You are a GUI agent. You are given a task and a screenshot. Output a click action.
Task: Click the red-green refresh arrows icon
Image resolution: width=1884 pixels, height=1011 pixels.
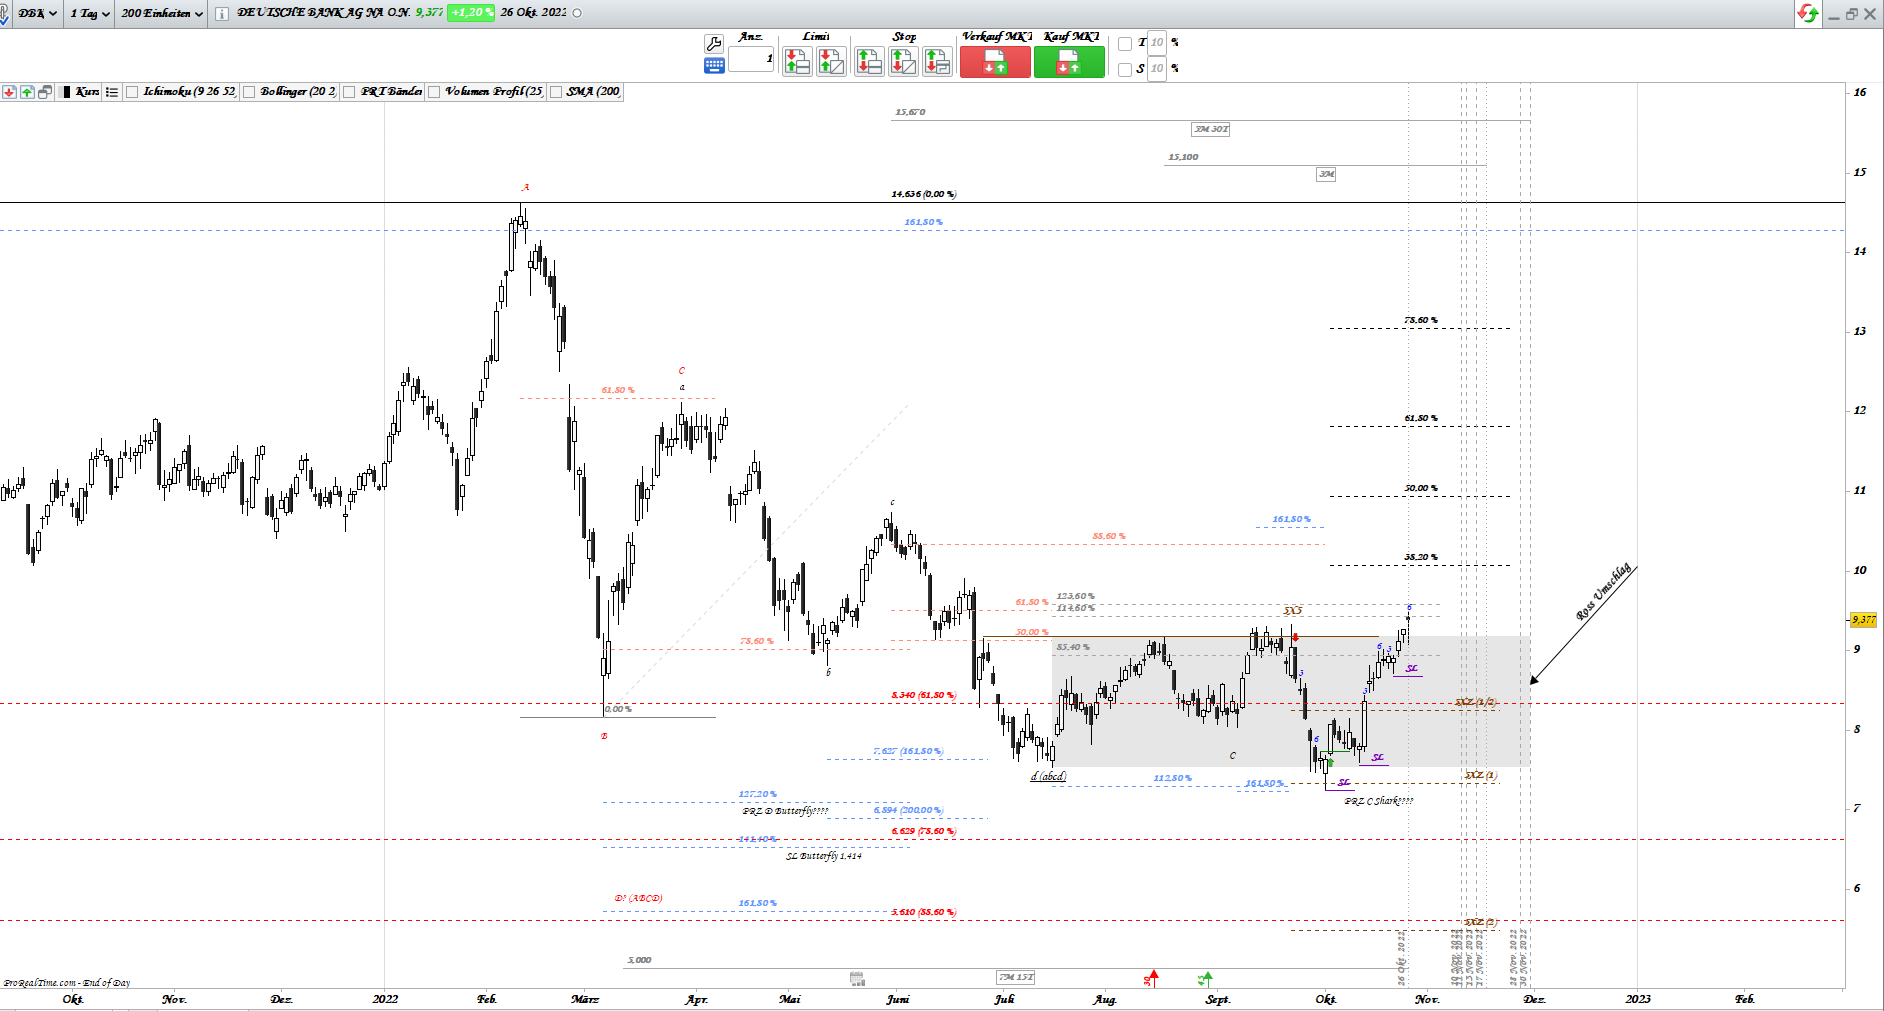click(x=1808, y=13)
